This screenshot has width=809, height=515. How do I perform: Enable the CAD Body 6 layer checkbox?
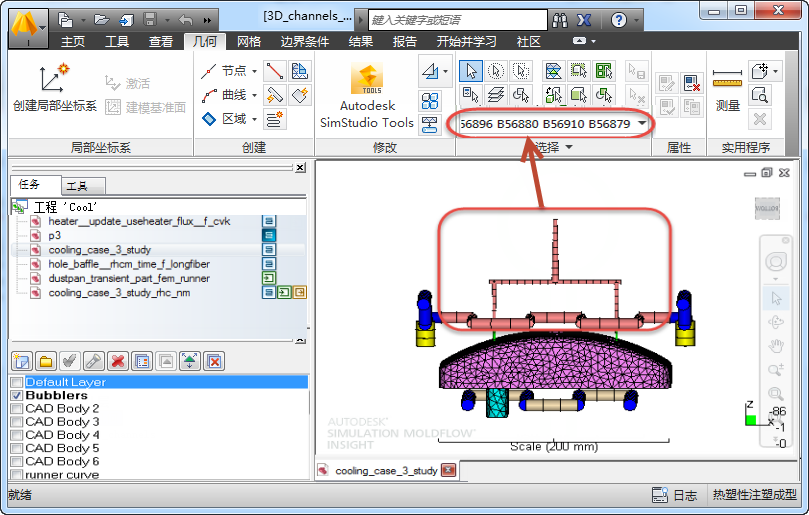click(x=17, y=461)
